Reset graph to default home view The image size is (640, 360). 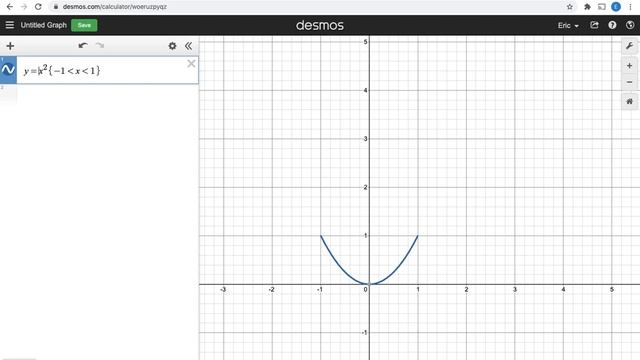point(629,101)
